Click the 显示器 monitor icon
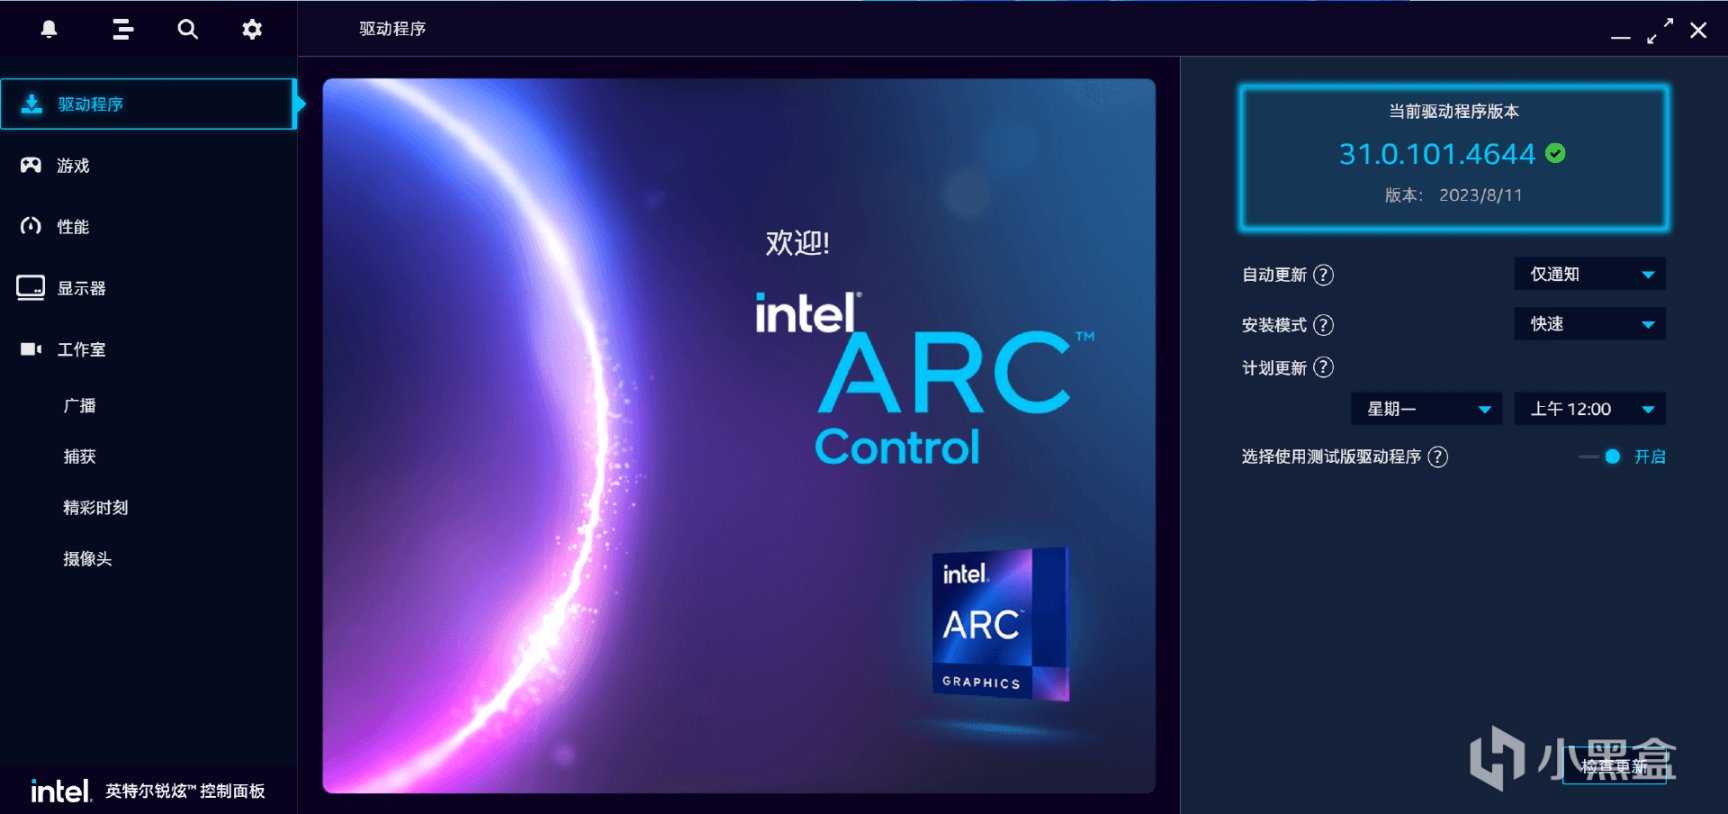1728x814 pixels. click(x=31, y=288)
